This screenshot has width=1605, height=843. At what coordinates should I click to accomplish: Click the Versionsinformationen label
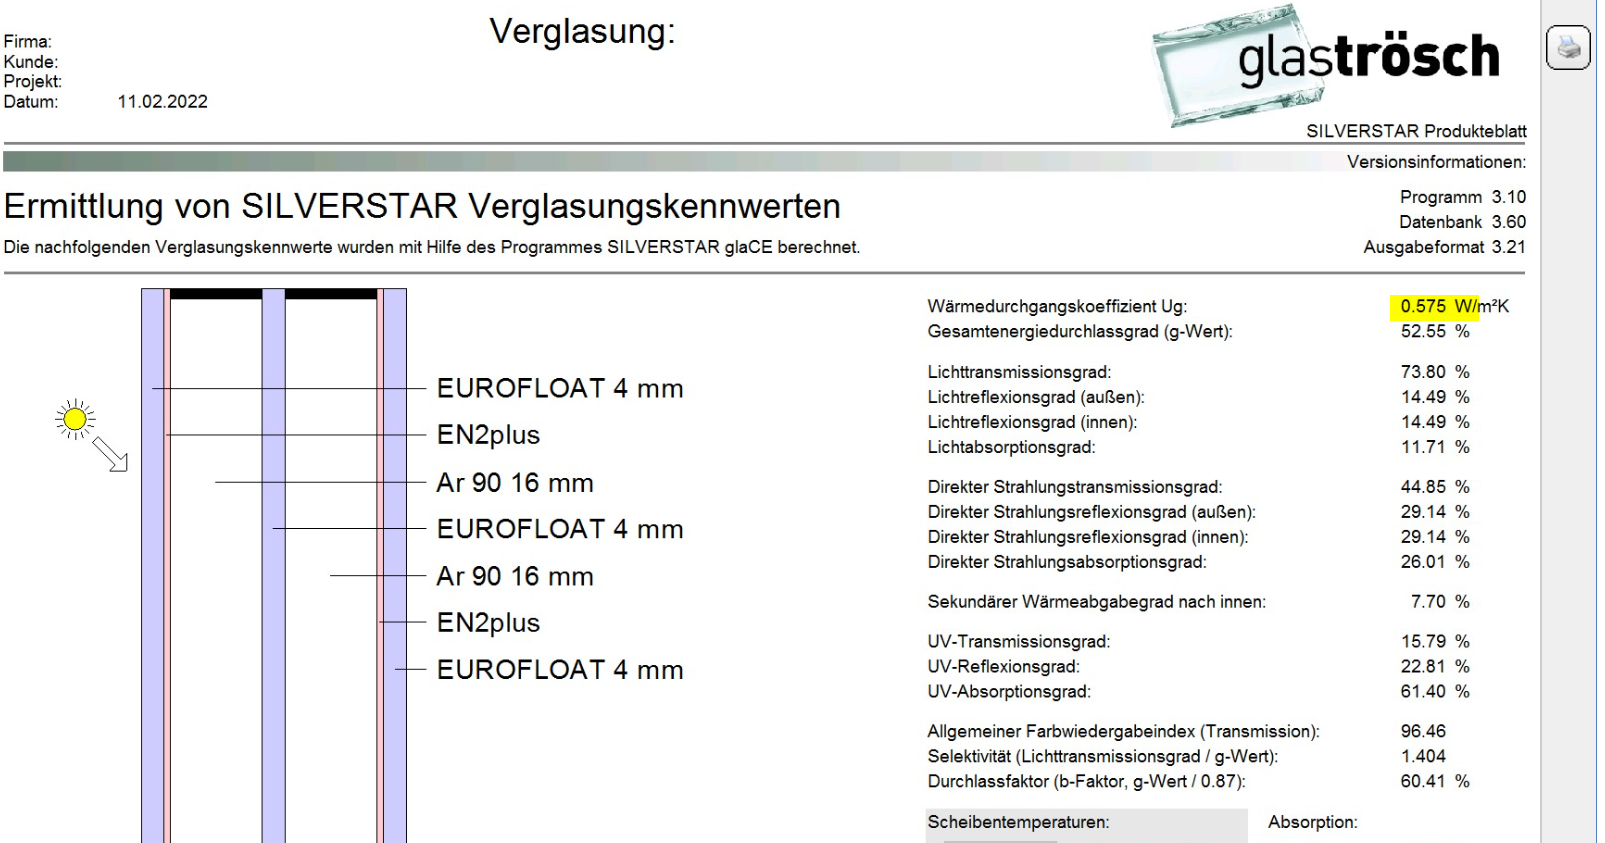[x=1436, y=162]
